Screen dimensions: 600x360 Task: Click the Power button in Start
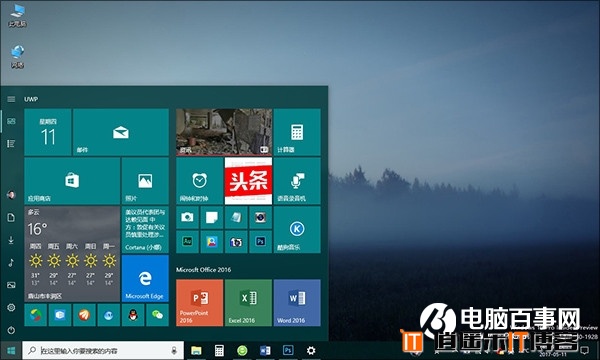11,330
